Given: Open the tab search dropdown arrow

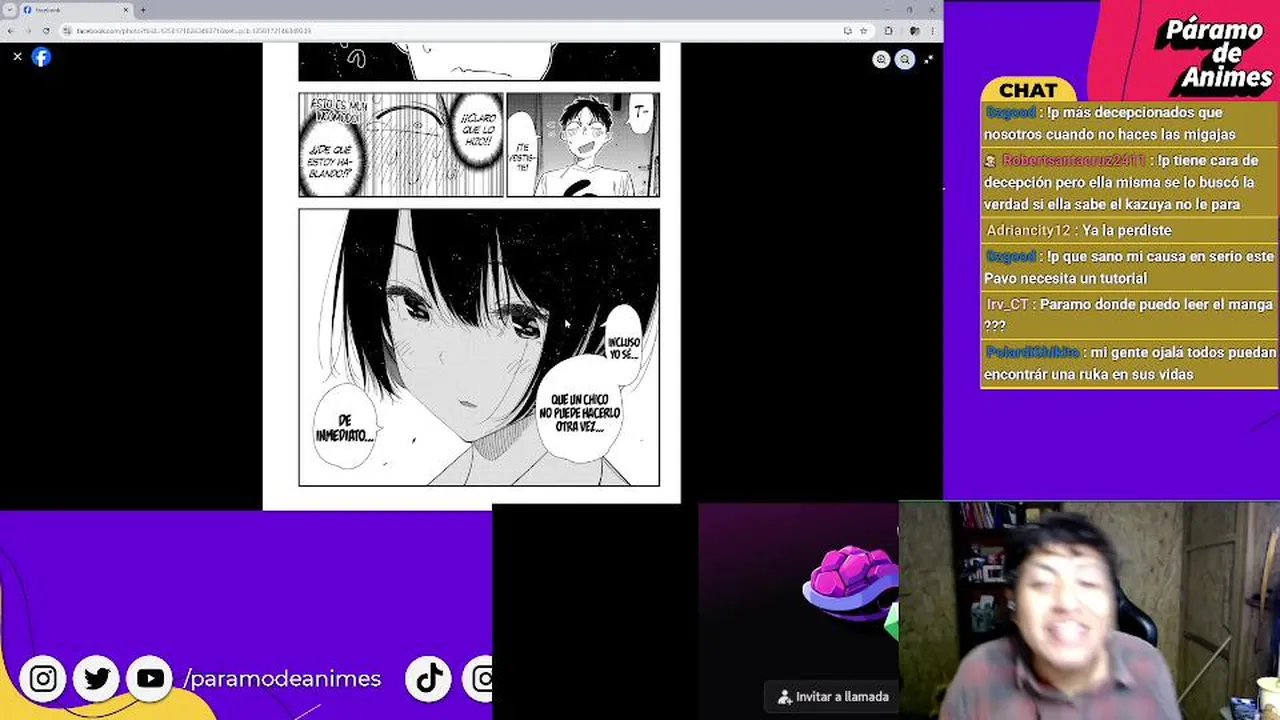Looking at the screenshot, I should click(x=9, y=10).
